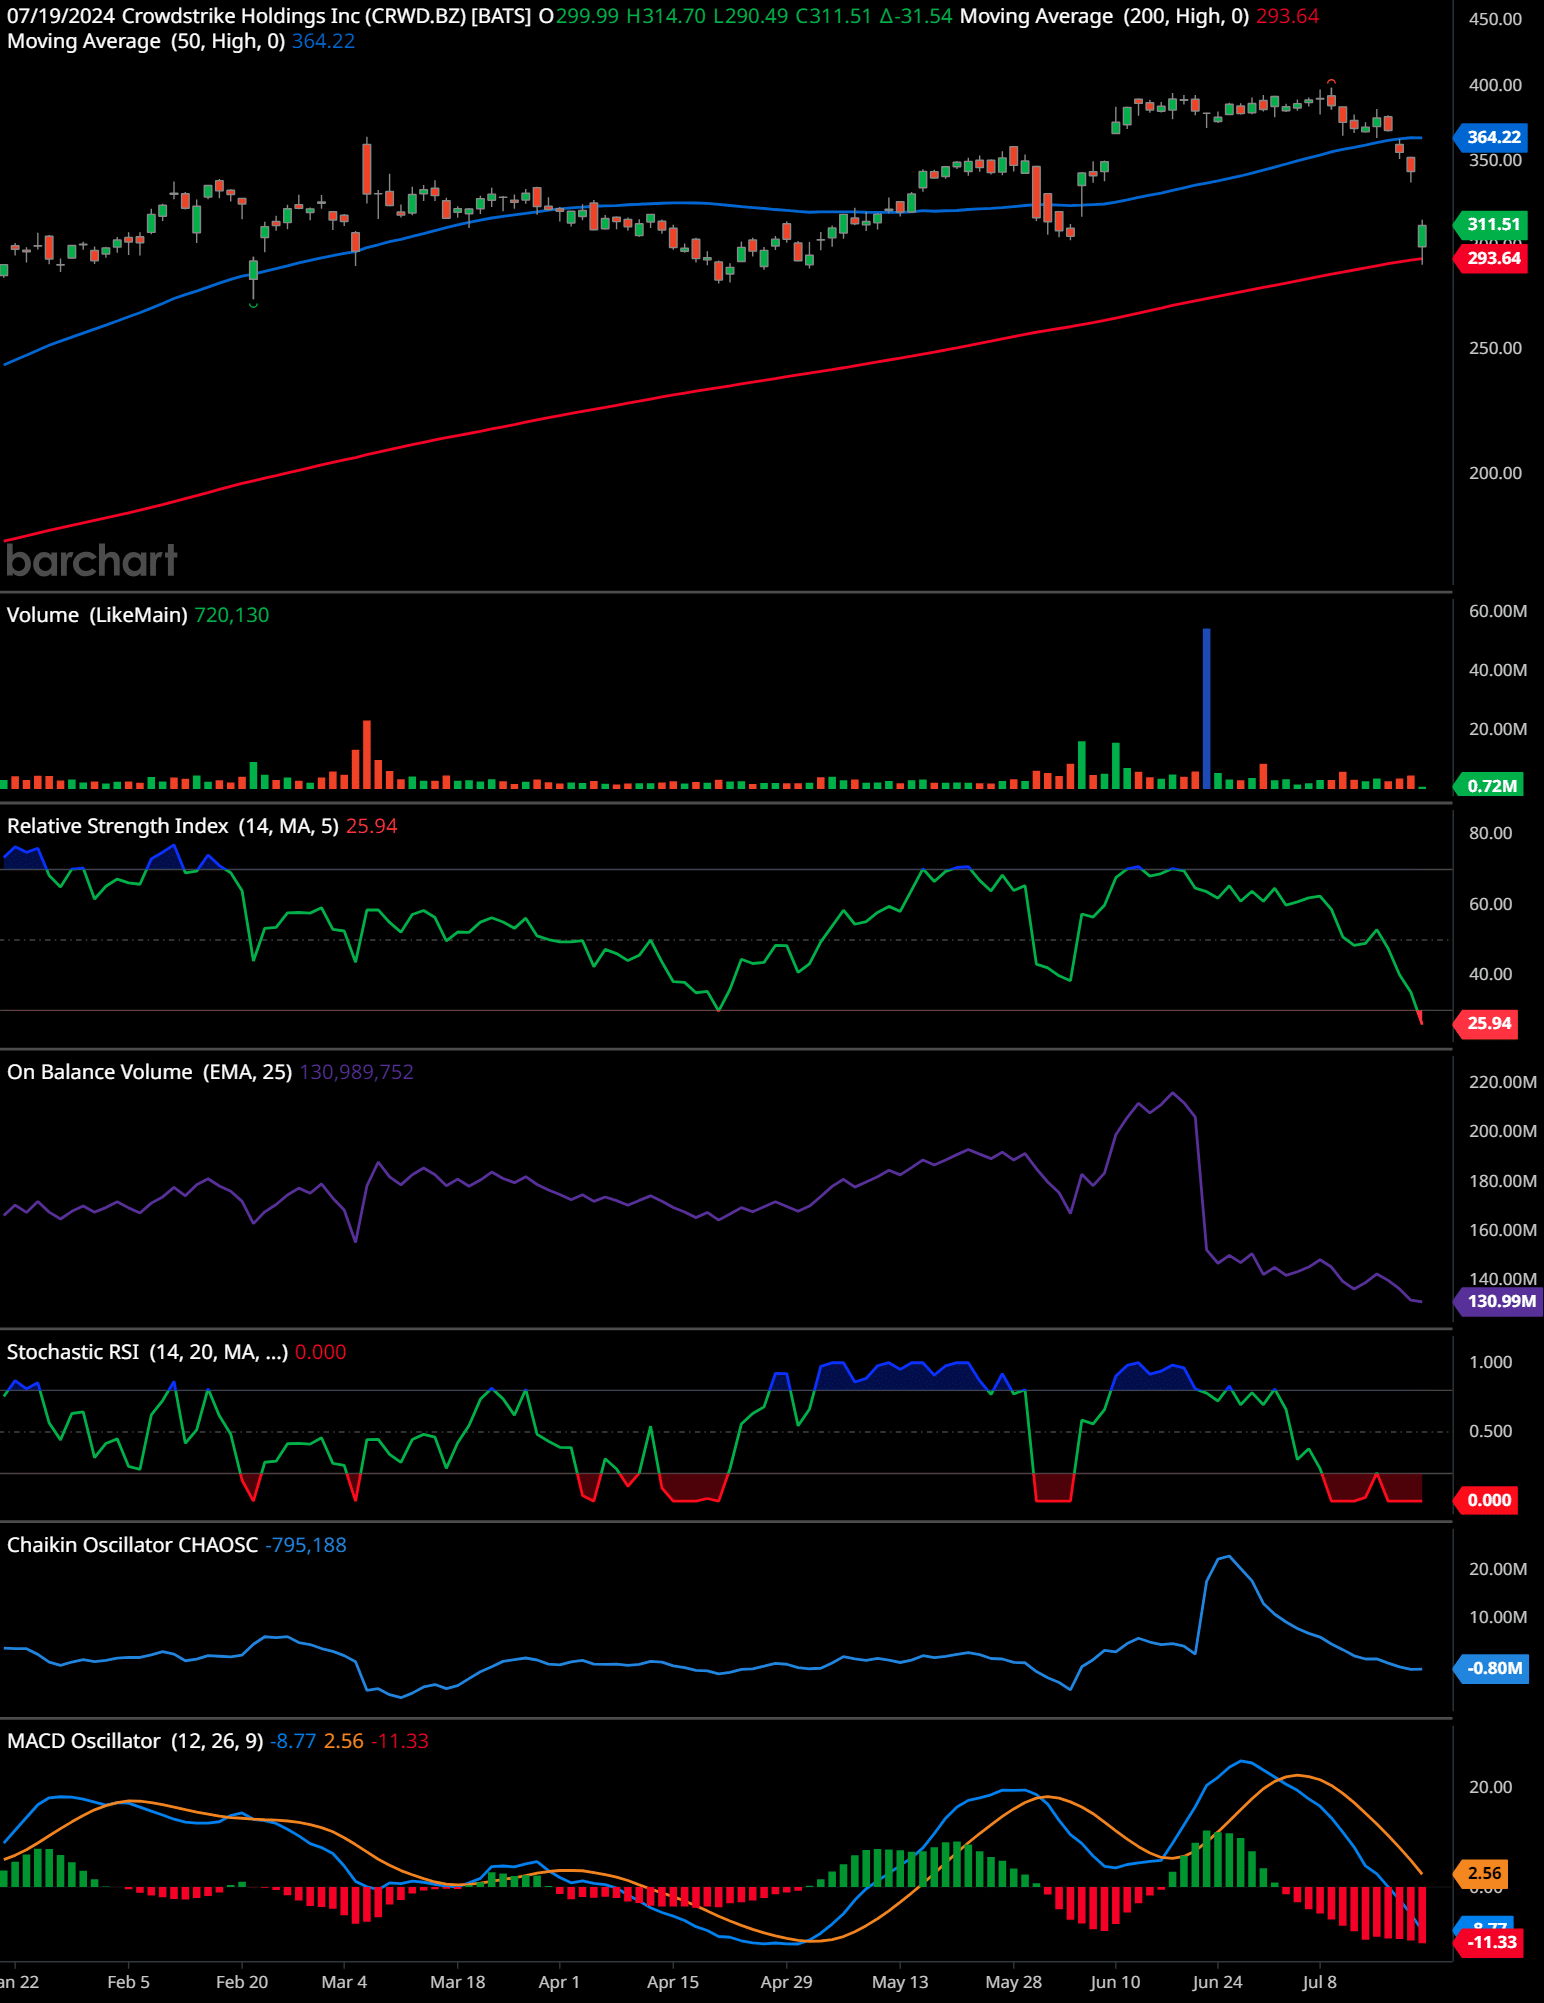Click the 200.00M OBV axis label
Screen dimensions: 1544x2003
pyautogui.click(x=1502, y=1131)
